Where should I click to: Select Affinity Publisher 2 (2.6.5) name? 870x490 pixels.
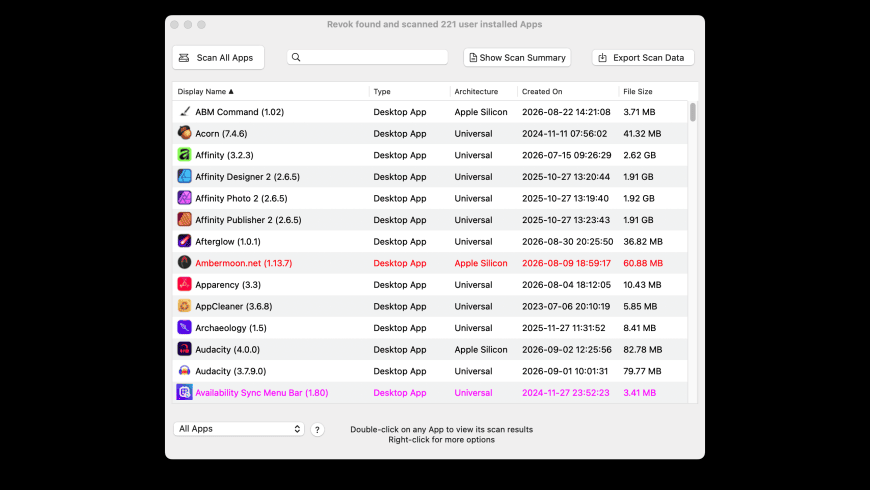(x=249, y=220)
